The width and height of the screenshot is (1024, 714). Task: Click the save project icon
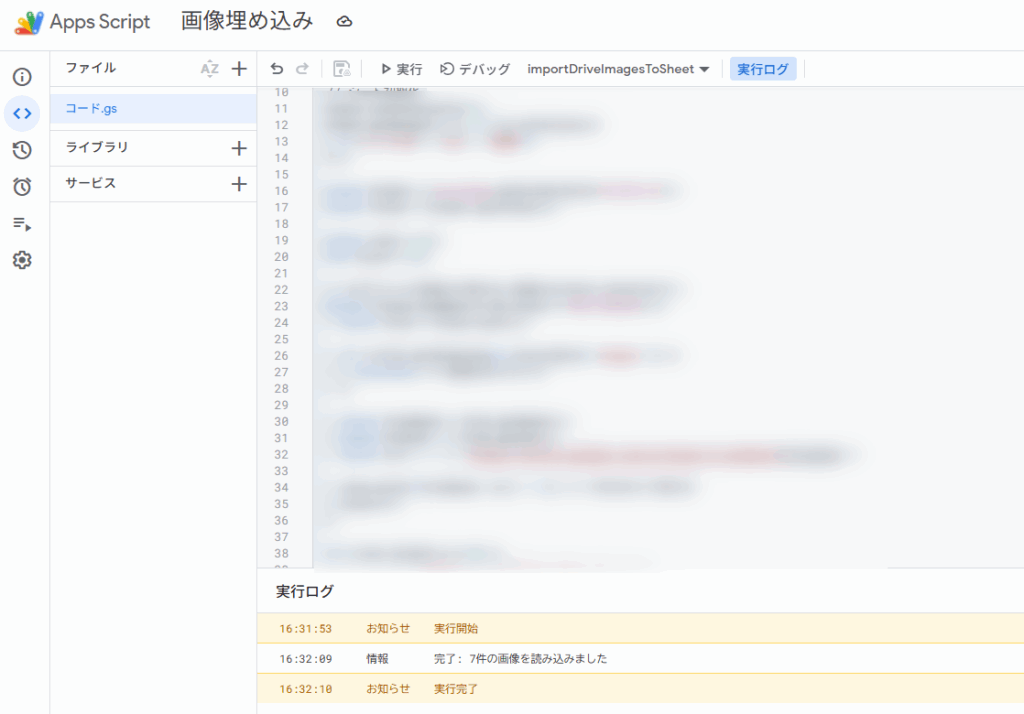341,69
